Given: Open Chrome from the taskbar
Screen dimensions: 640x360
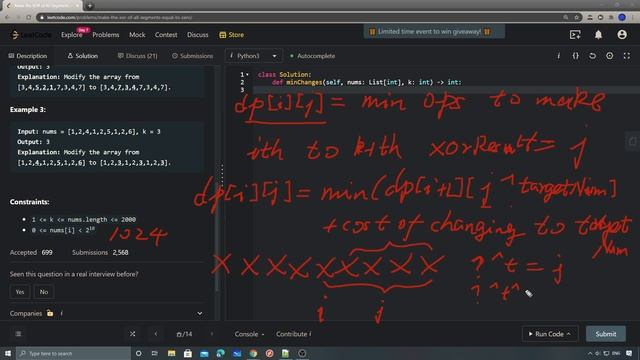Looking at the screenshot, I should [x=253, y=353].
